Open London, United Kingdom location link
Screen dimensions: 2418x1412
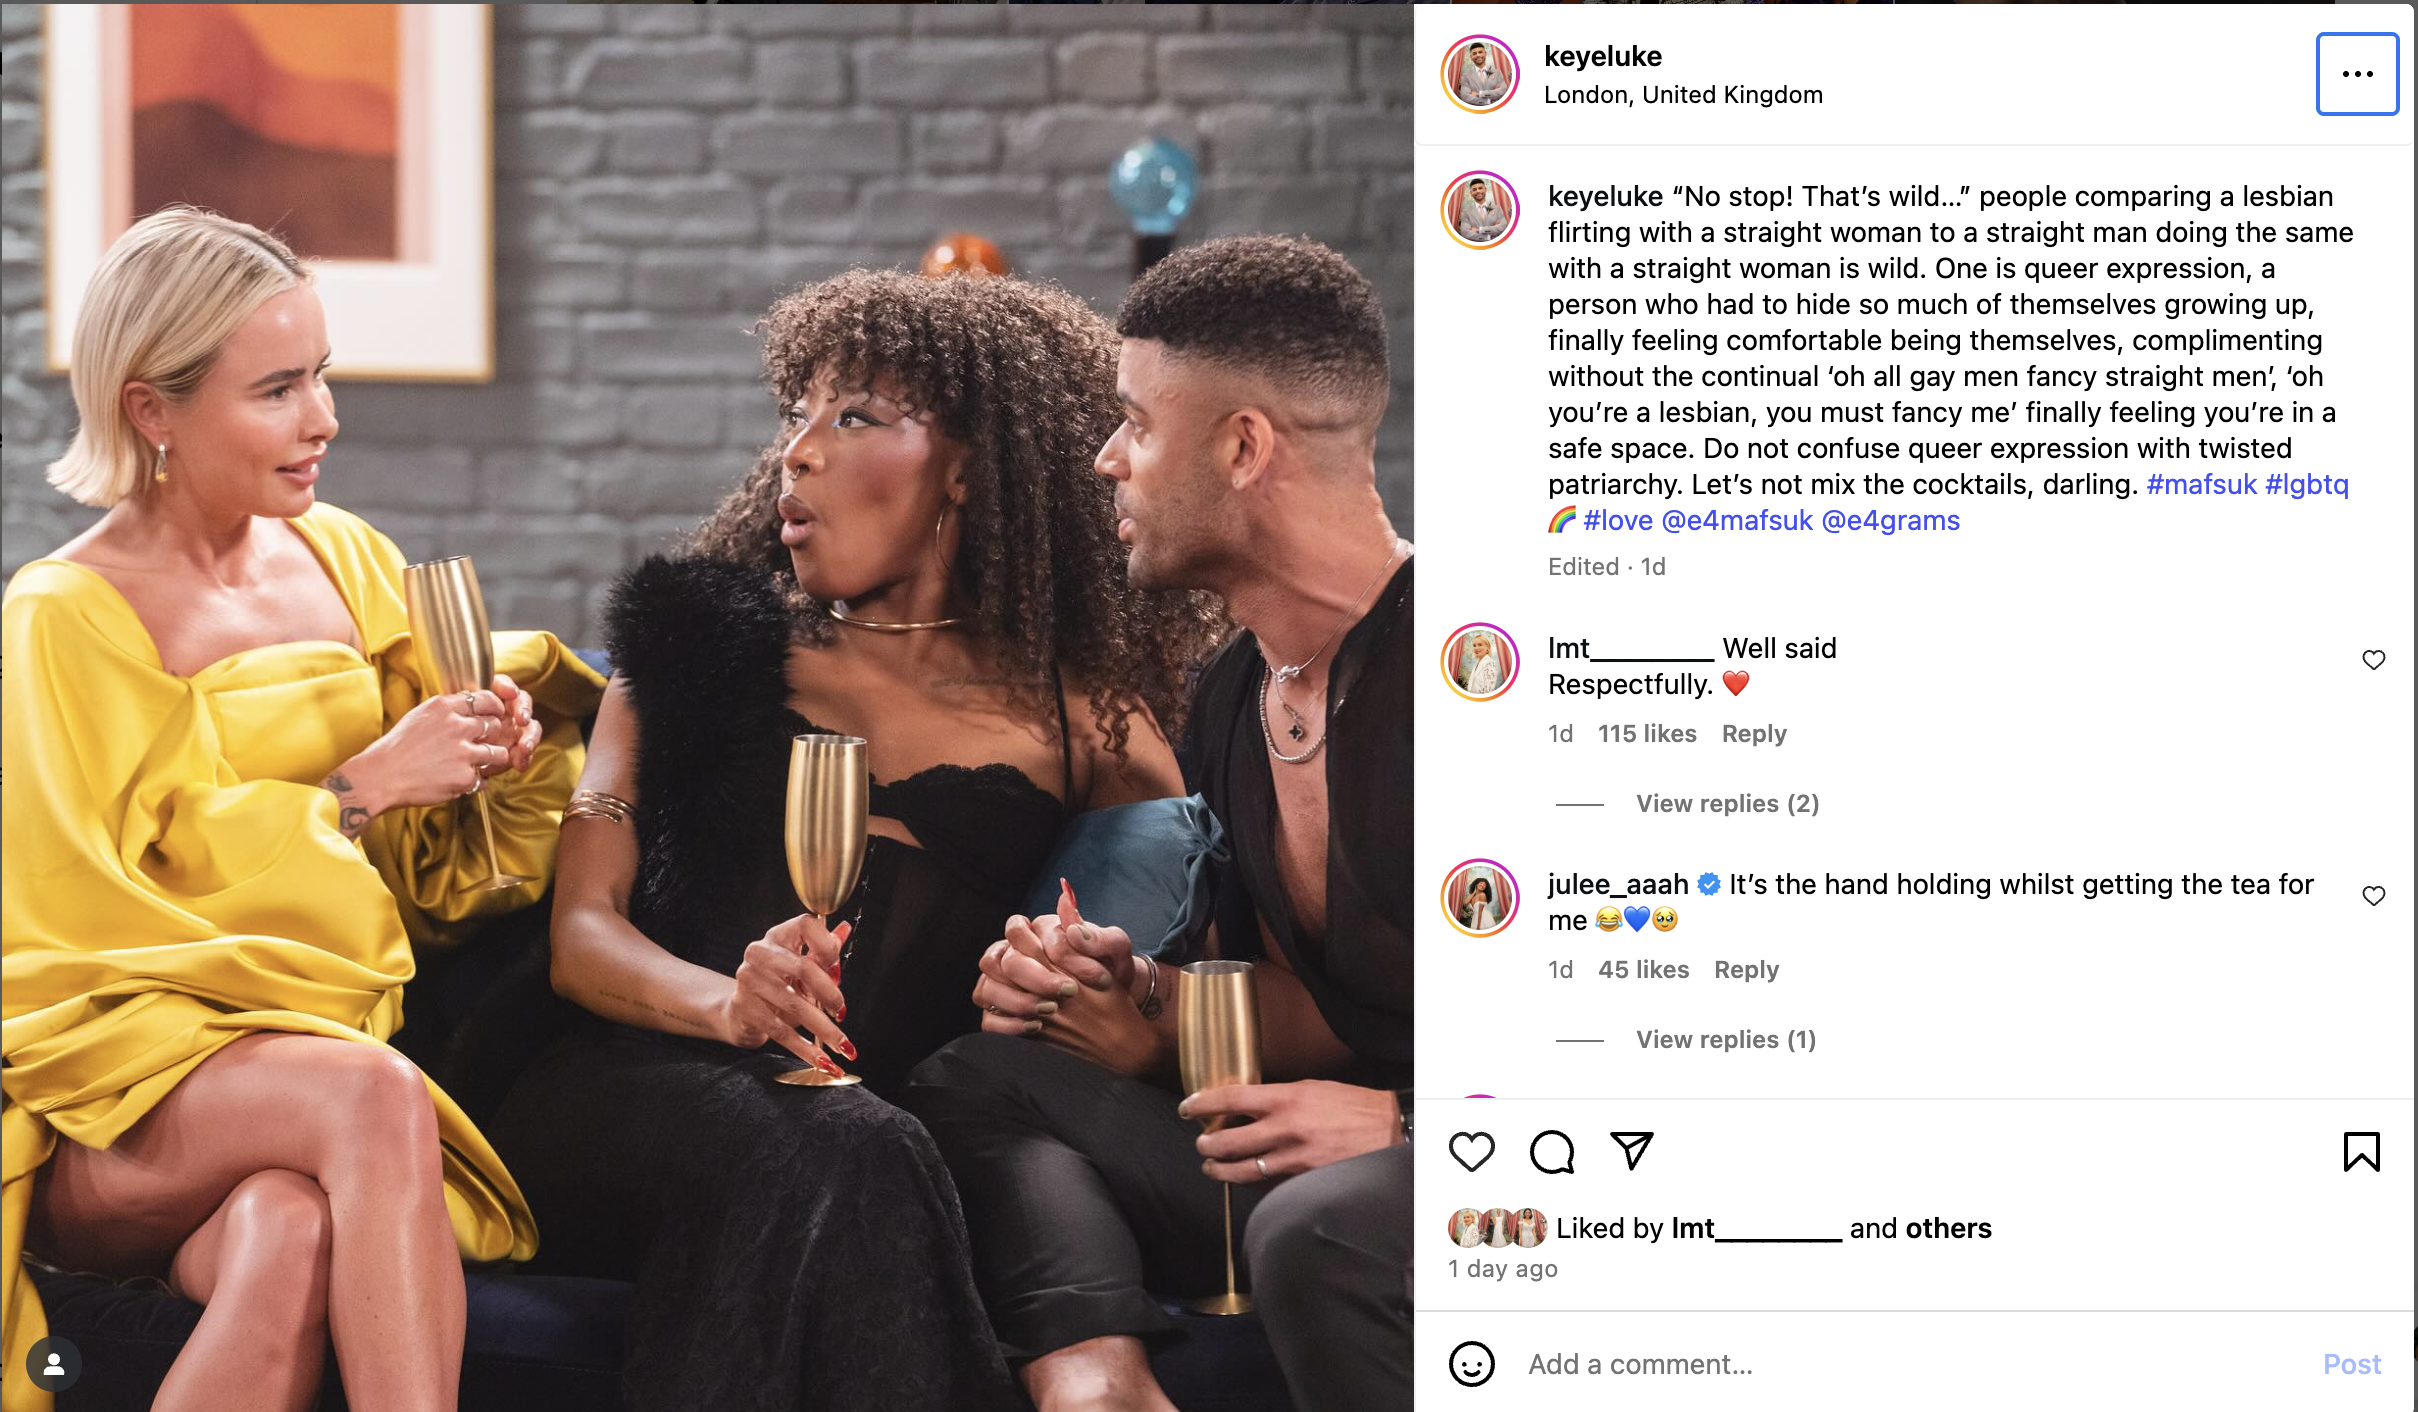(1683, 95)
